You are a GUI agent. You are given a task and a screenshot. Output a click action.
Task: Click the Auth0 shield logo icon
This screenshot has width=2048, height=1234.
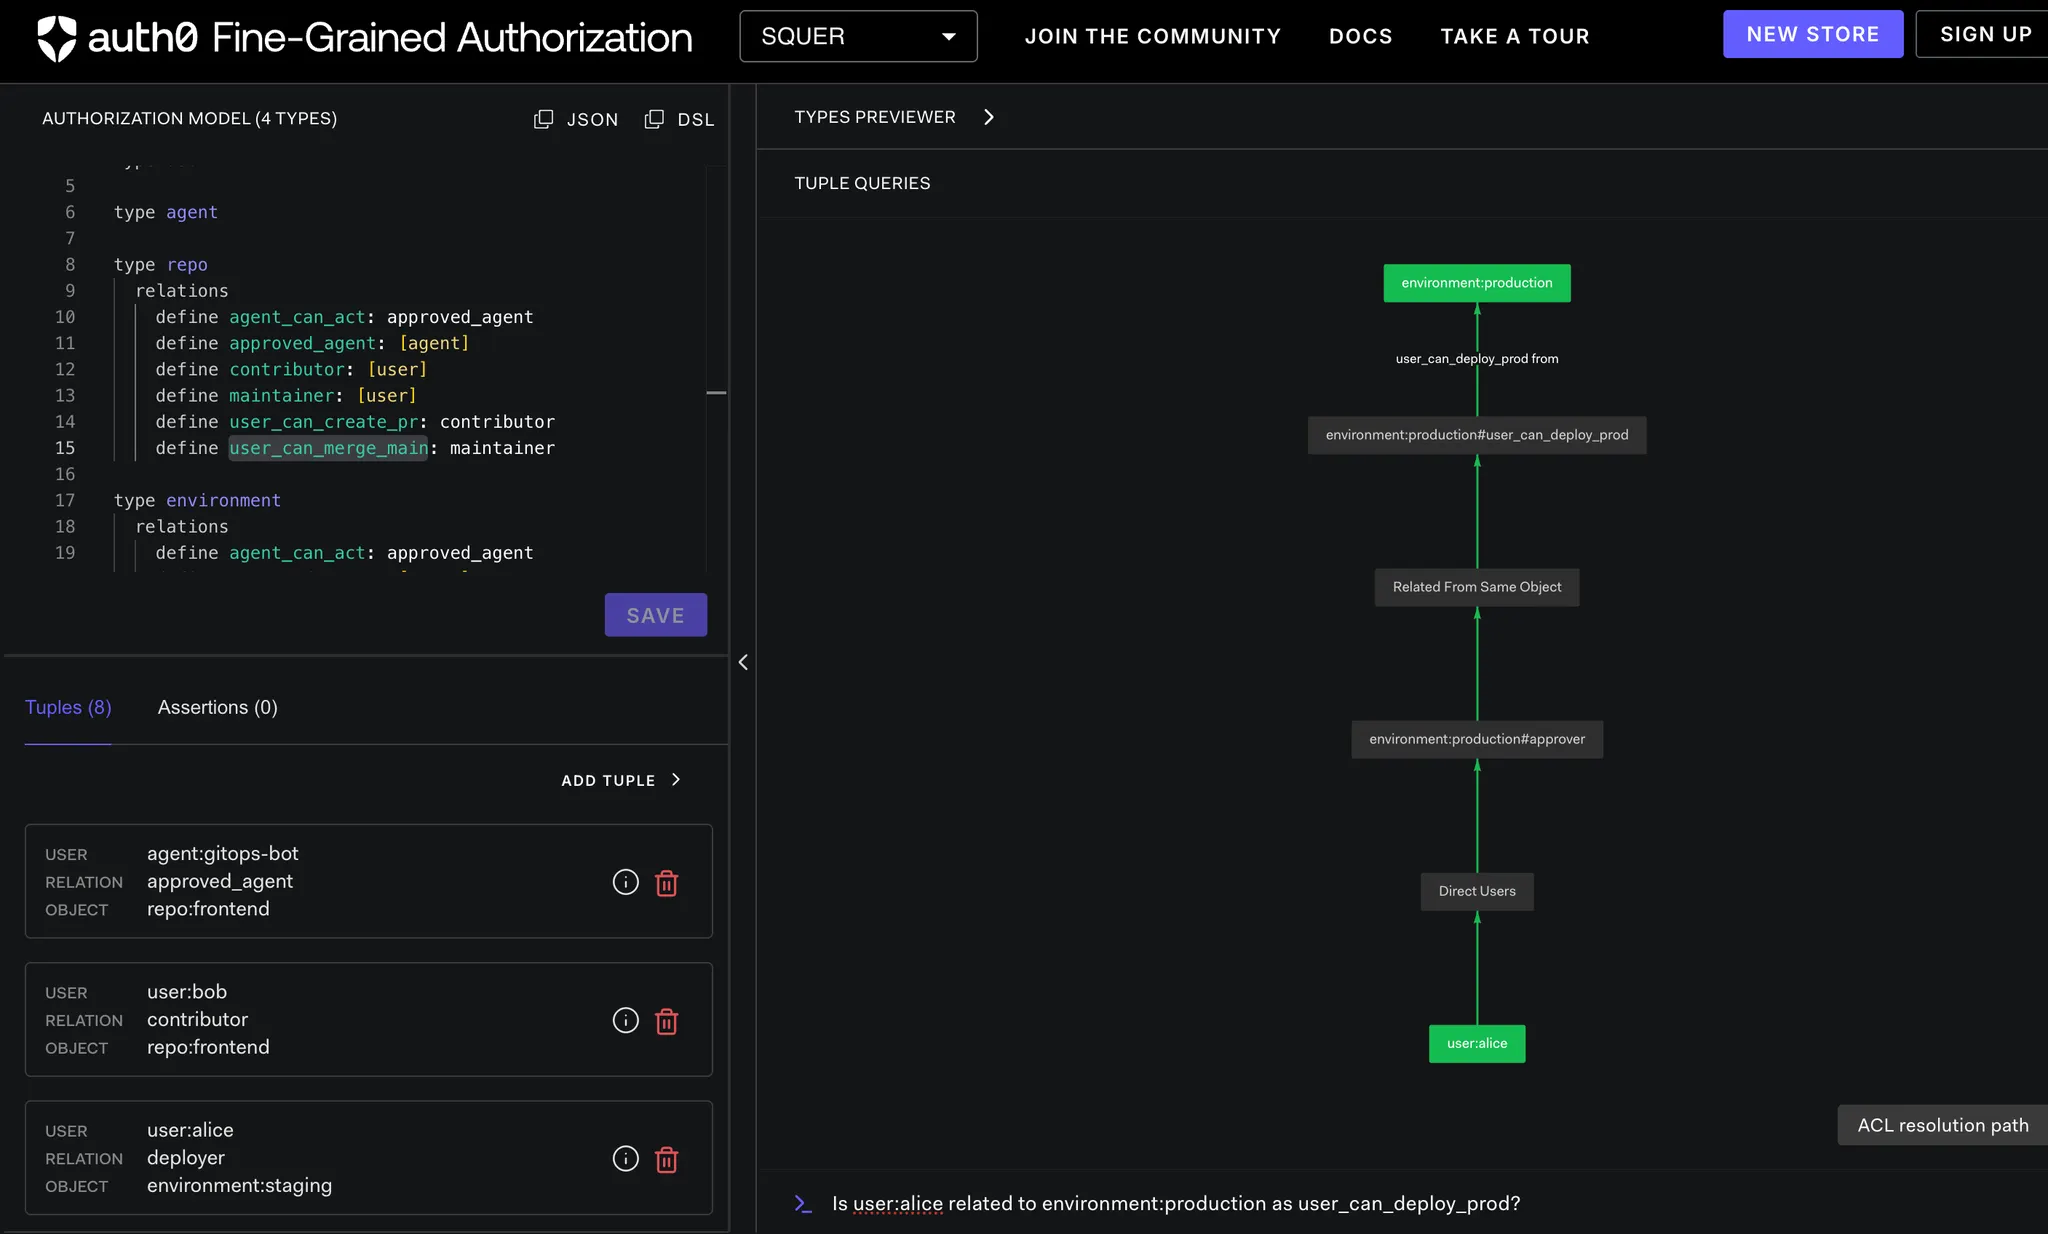56,38
